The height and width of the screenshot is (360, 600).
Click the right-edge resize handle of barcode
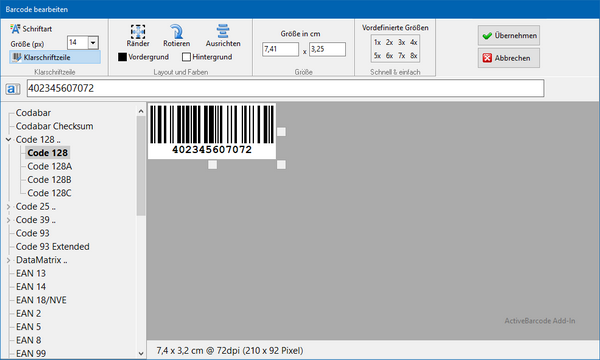tap(281, 132)
